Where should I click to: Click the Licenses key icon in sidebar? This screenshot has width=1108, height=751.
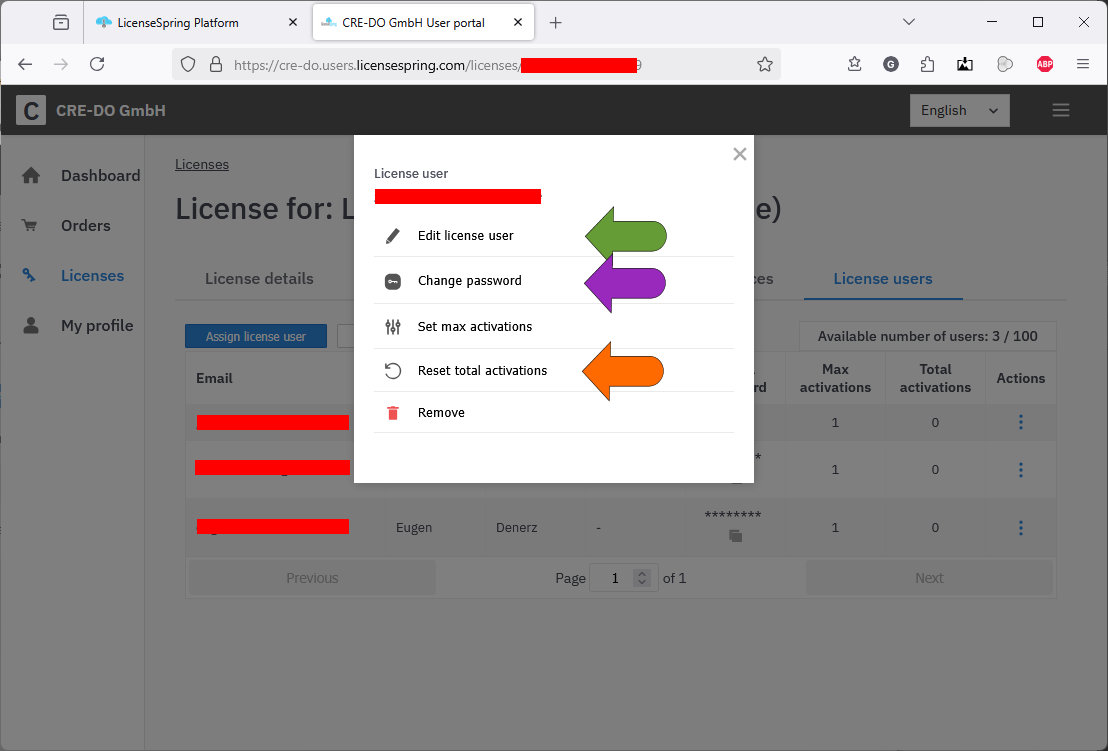pos(29,275)
